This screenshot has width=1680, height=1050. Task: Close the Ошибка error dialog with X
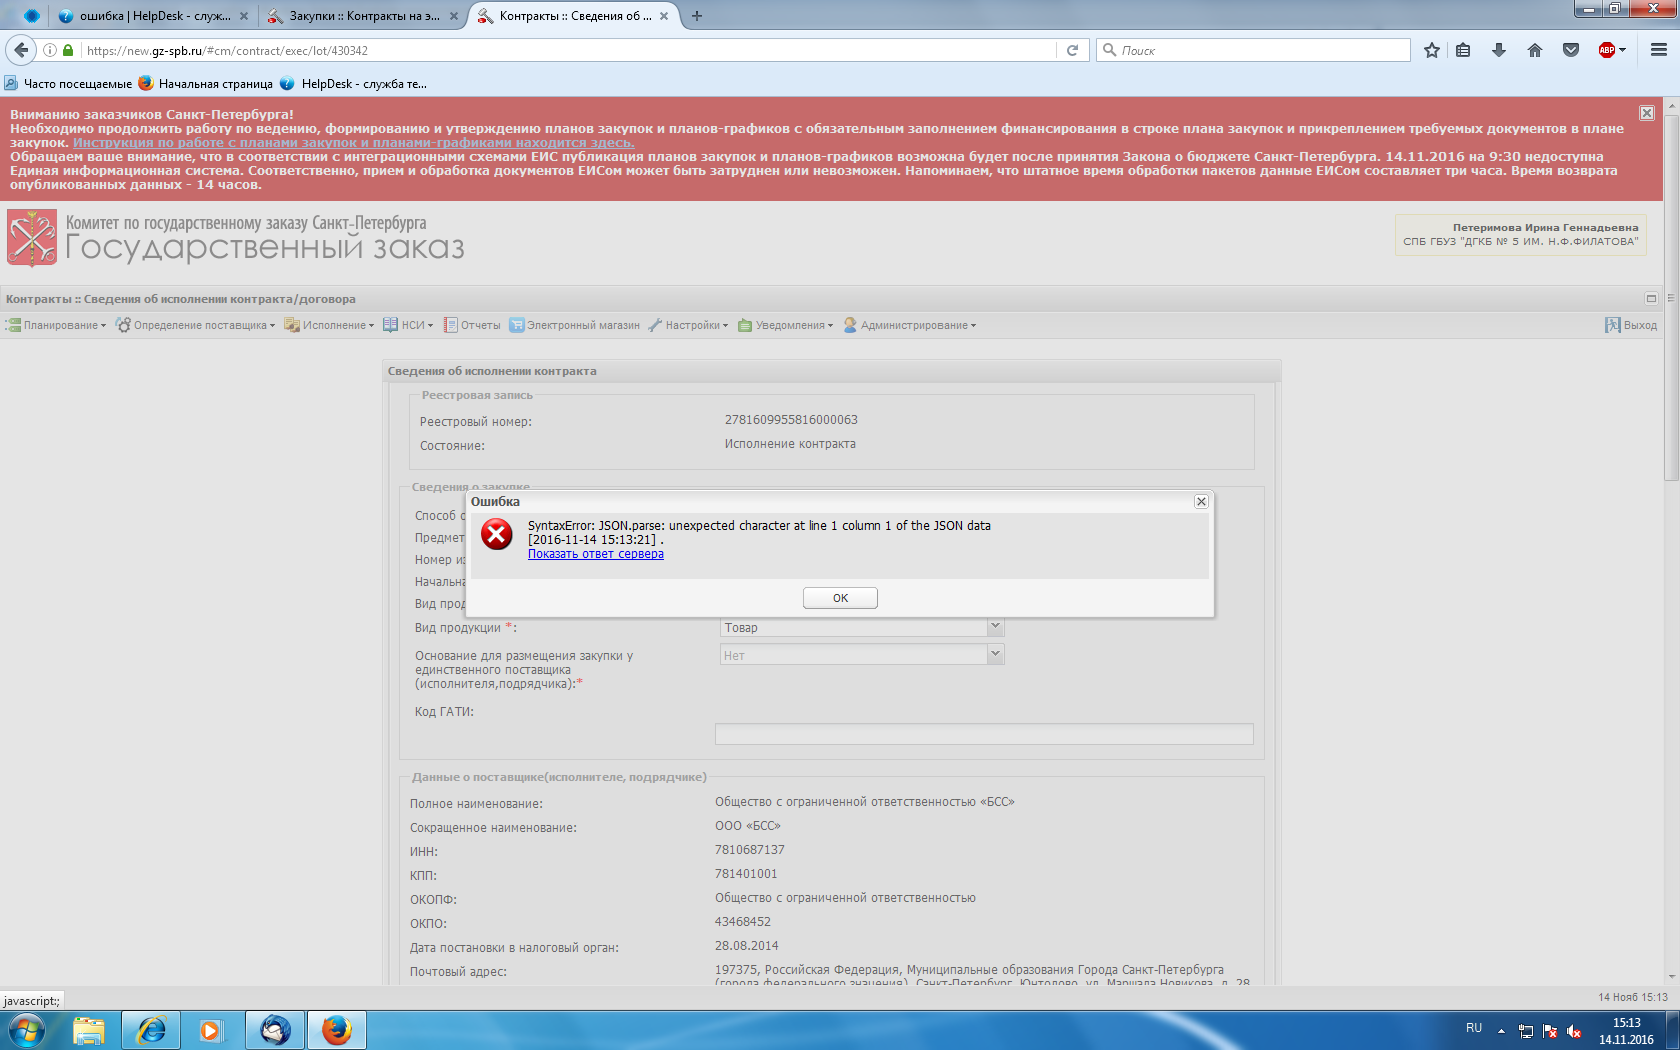click(x=1201, y=502)
